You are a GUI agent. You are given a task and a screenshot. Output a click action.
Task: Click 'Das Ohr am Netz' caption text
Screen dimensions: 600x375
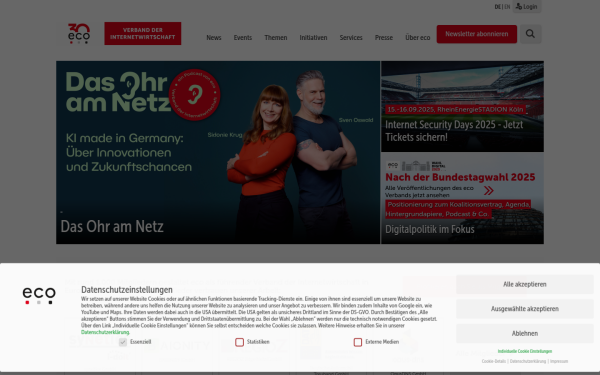point(112,227)
